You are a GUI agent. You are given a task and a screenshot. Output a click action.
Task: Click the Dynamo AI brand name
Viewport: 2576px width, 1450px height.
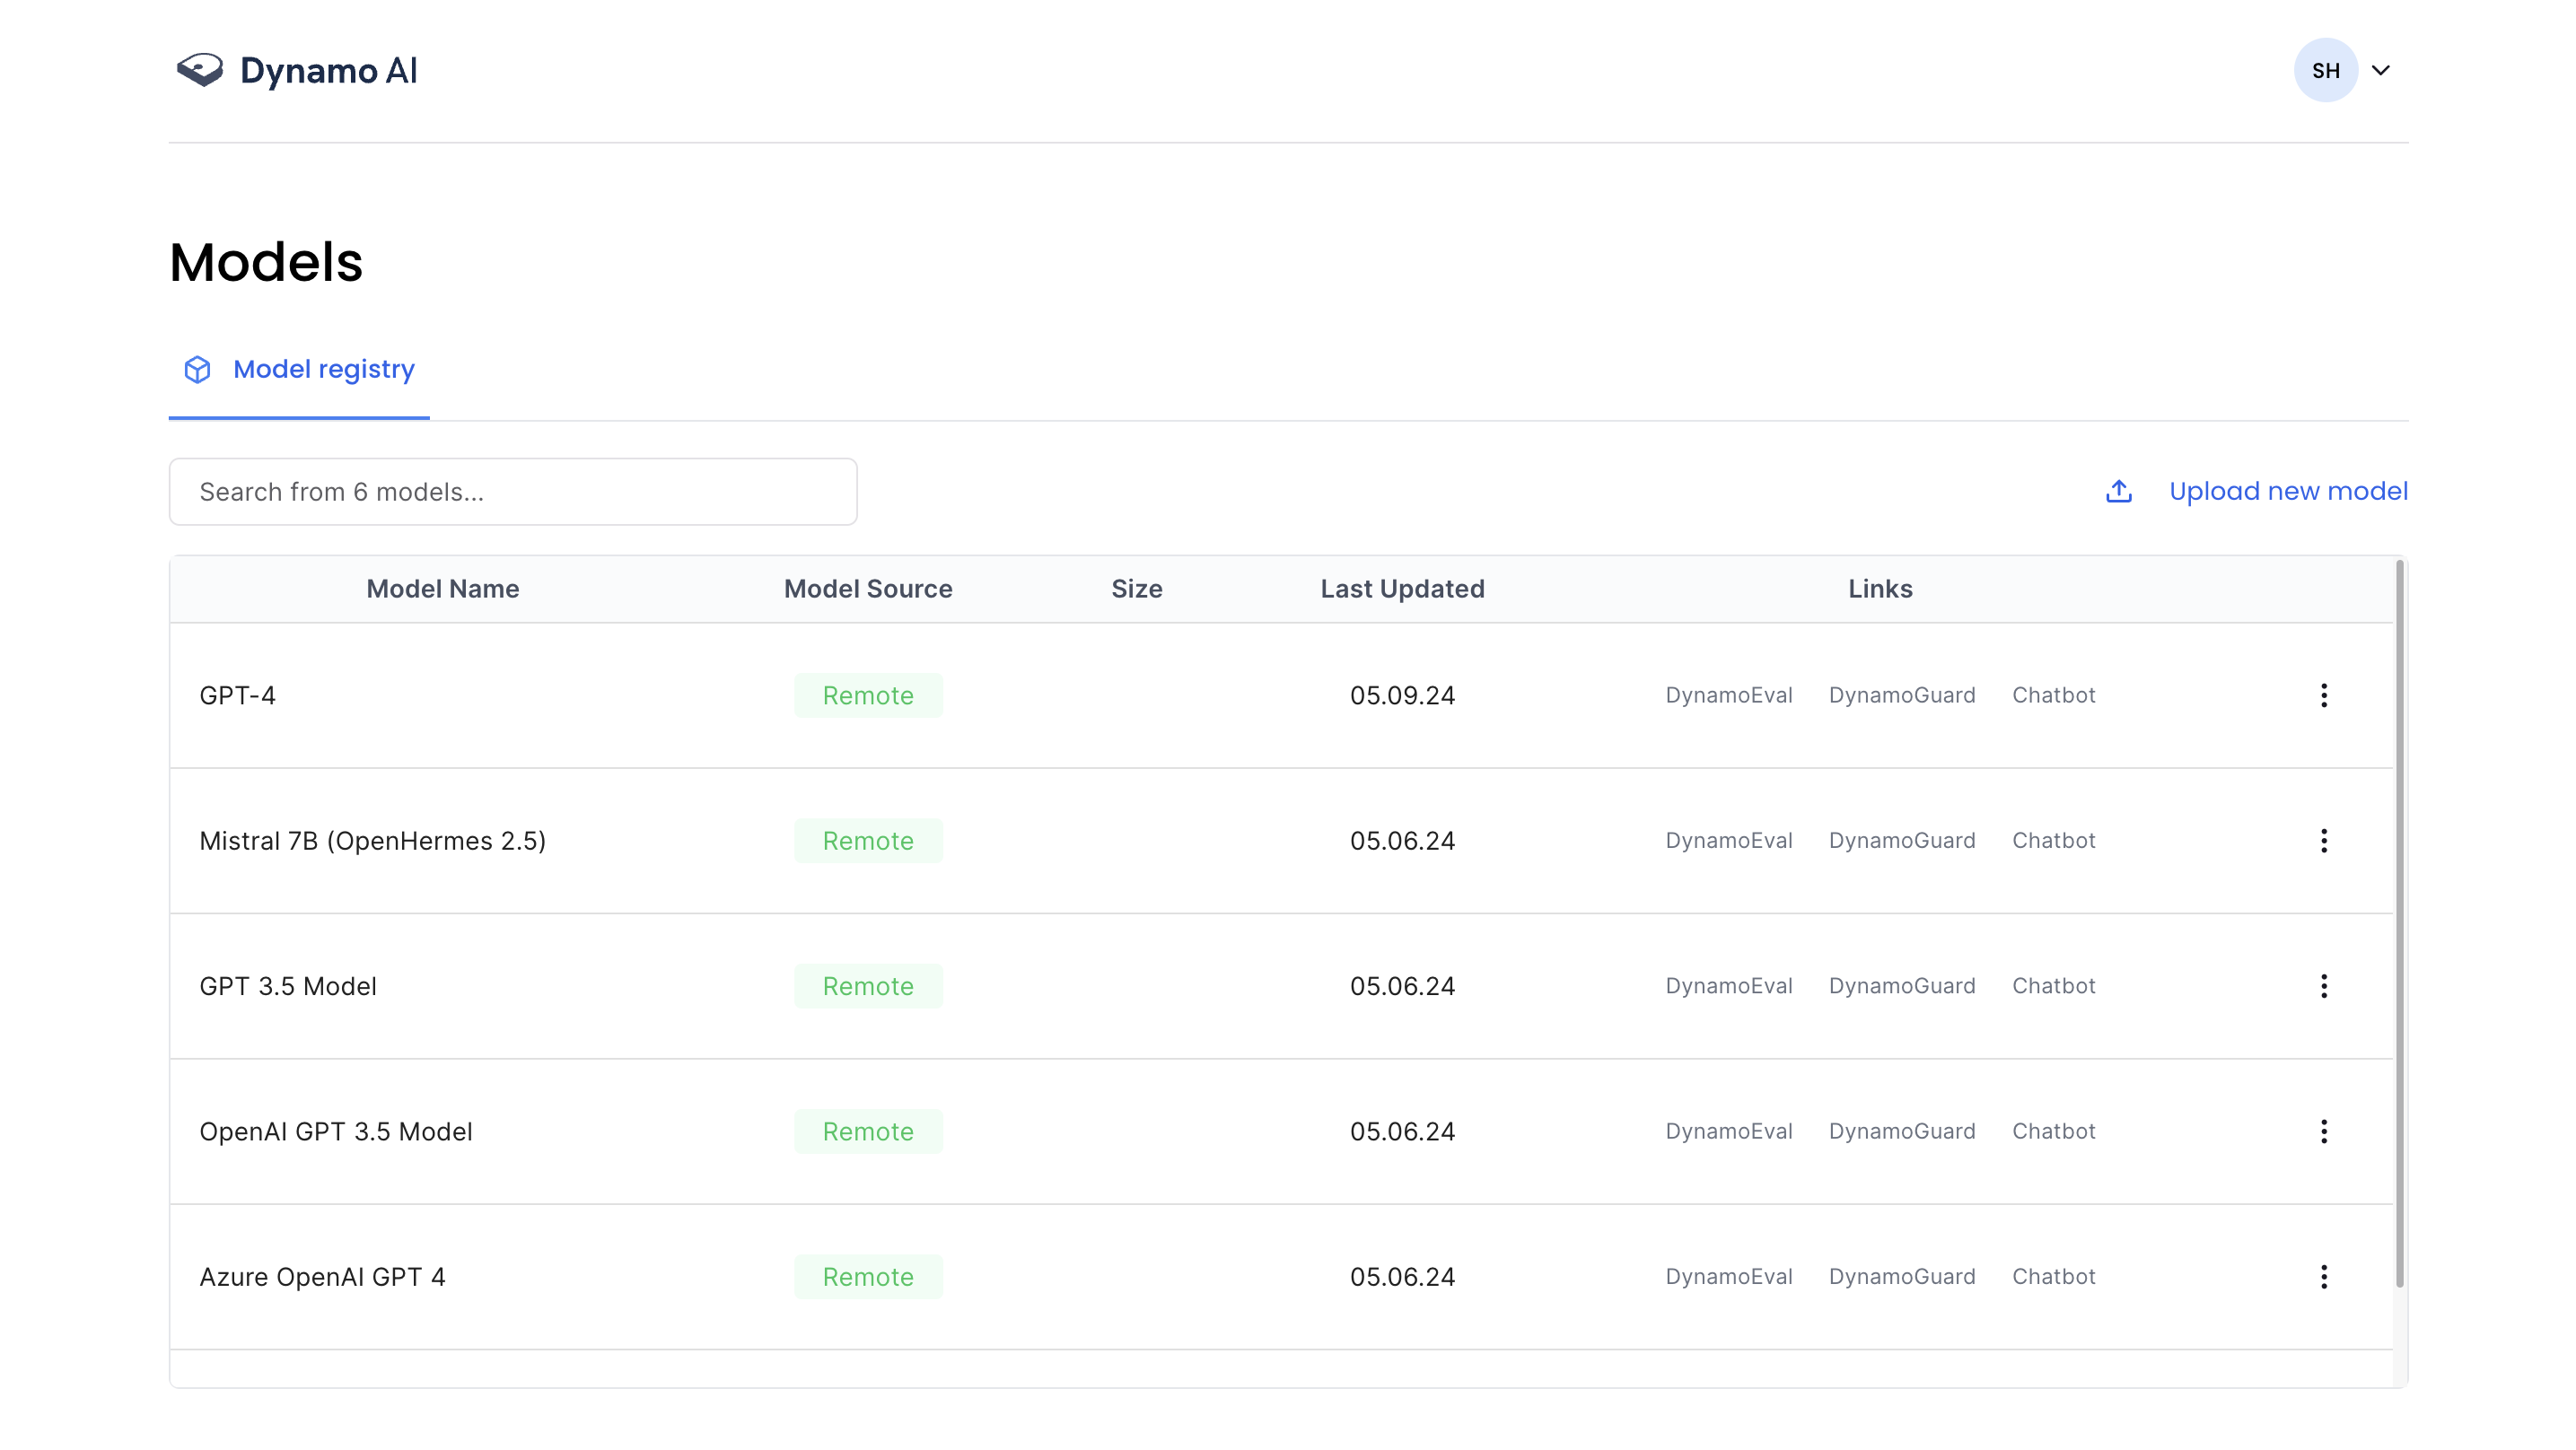point(329,70)
